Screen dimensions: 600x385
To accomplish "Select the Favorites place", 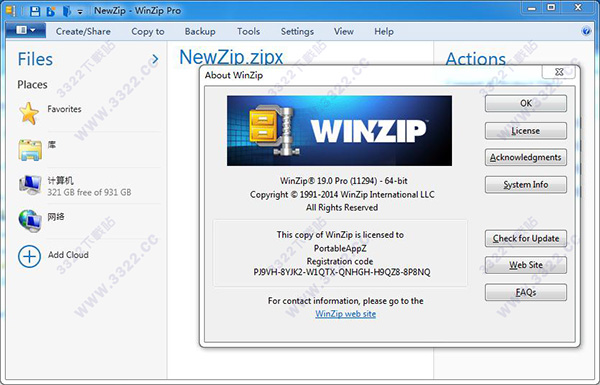I will pyautogui.click(x=64, y=109).
